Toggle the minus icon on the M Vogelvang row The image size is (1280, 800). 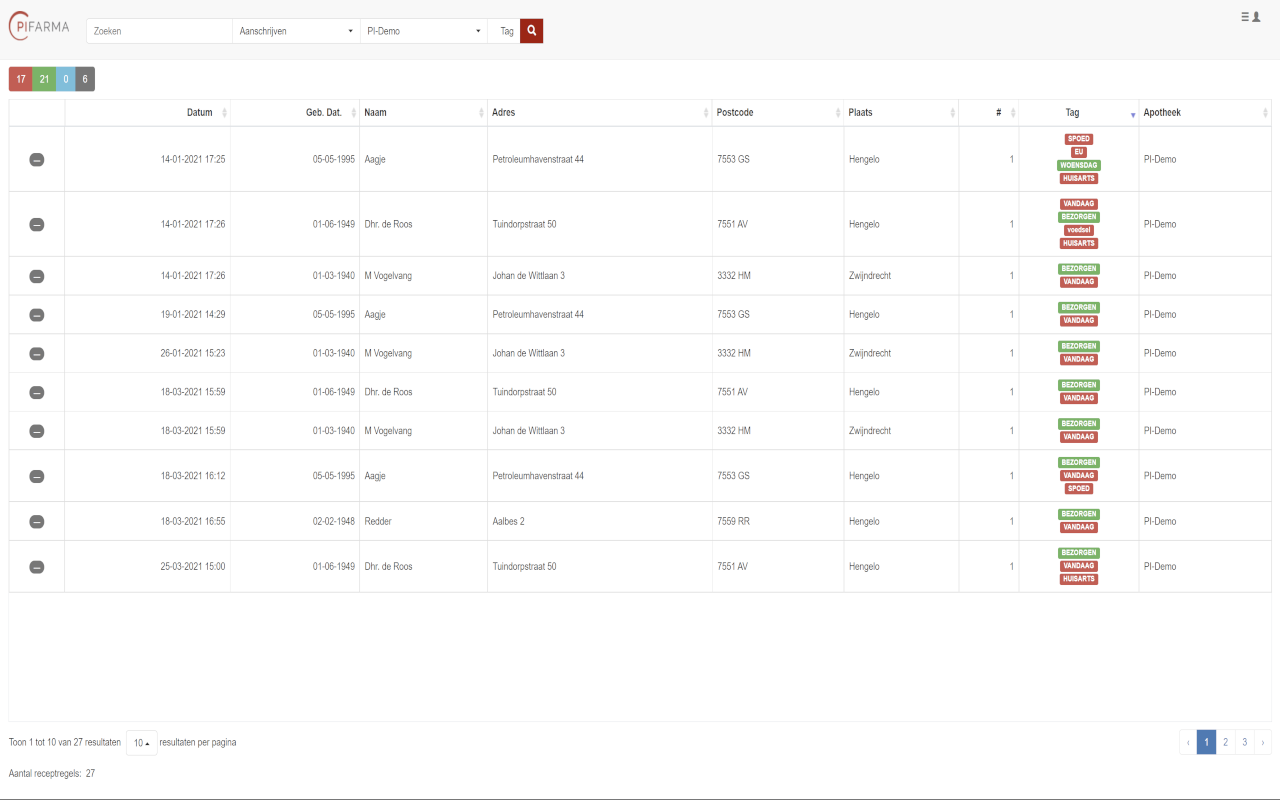tap(37, 275)
